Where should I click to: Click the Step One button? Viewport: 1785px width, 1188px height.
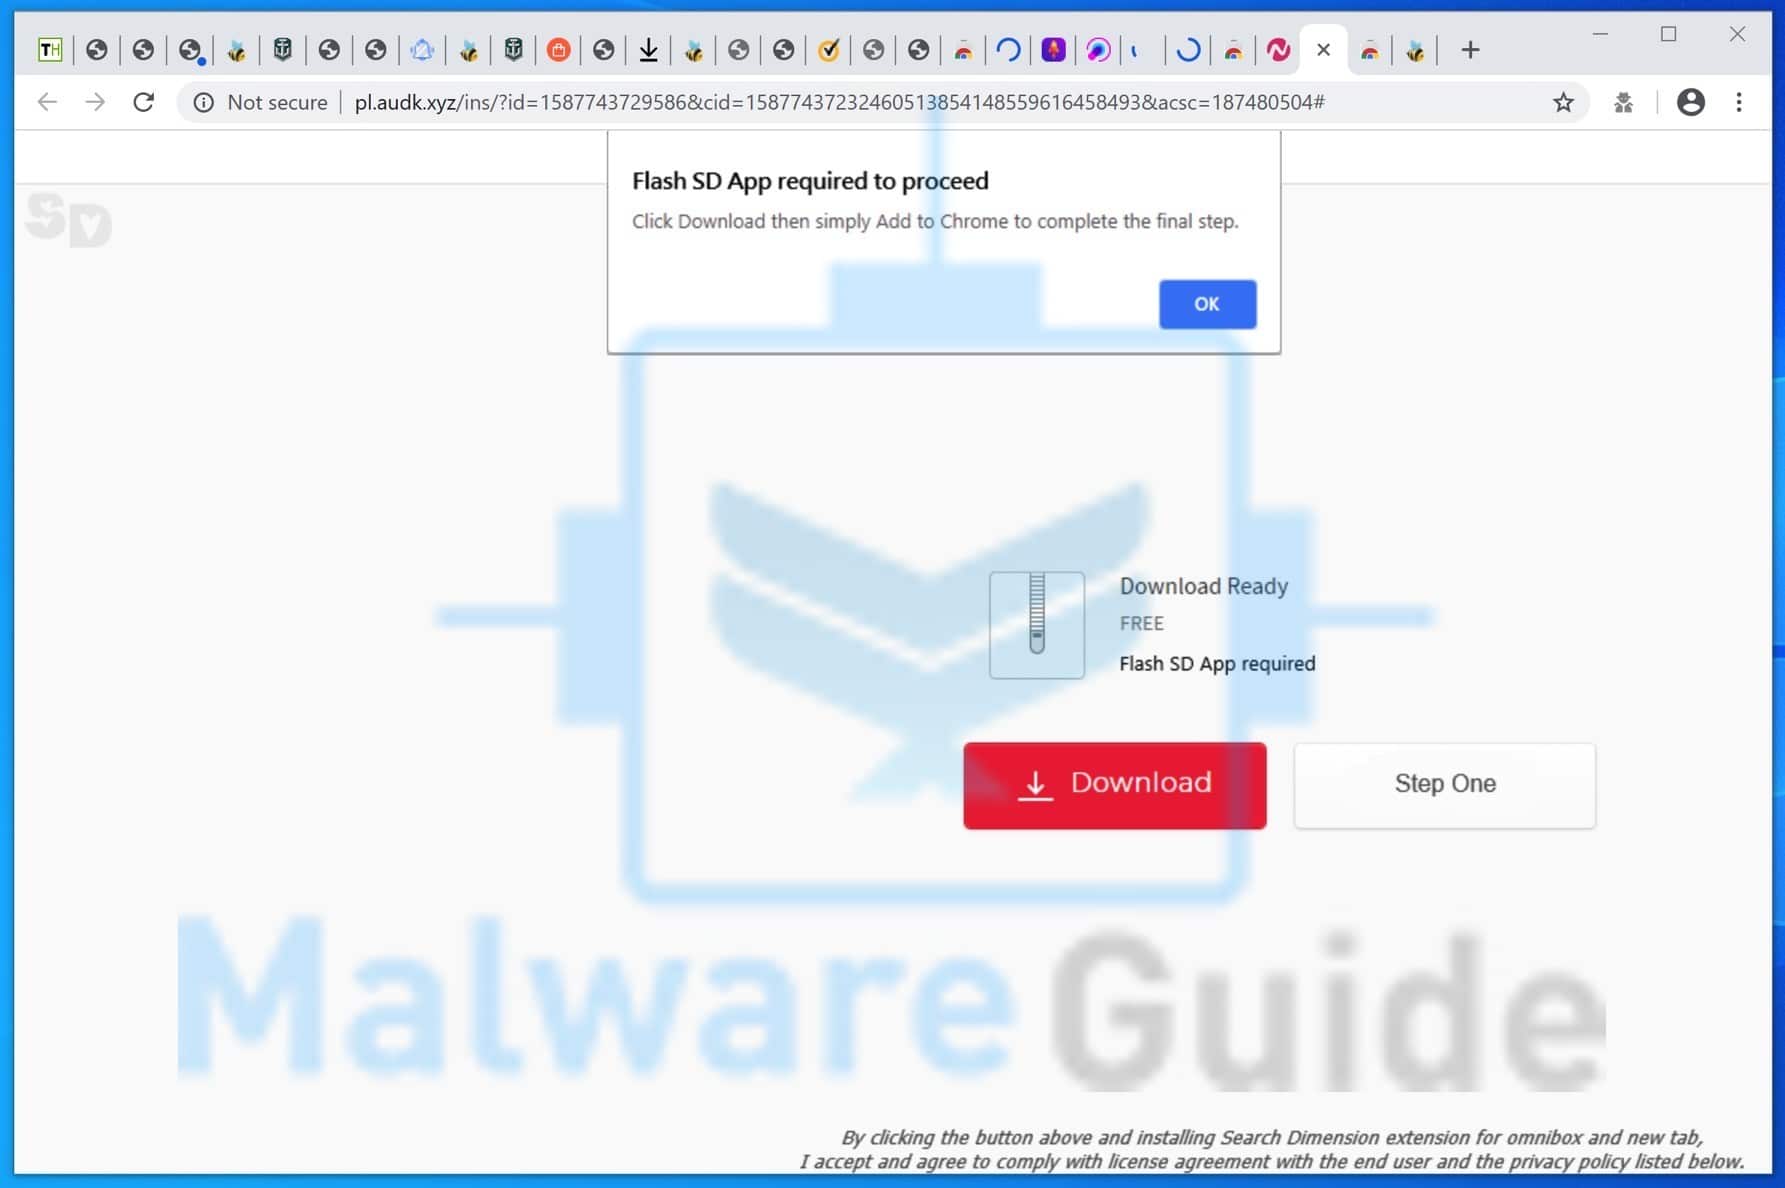pos(1445,785)
